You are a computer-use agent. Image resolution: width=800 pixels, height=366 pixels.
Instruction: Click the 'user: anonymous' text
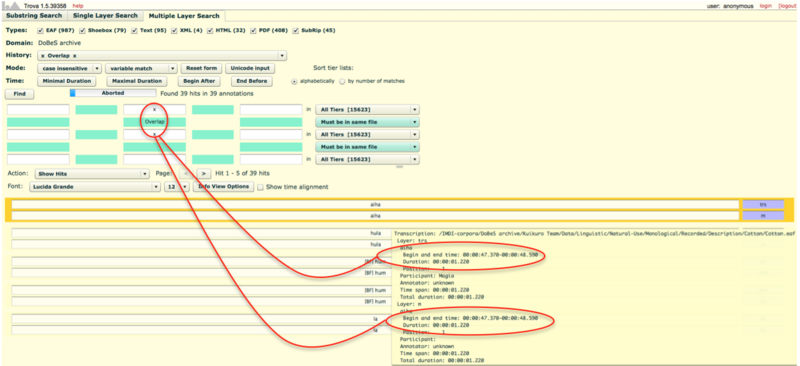click(730, 6)
